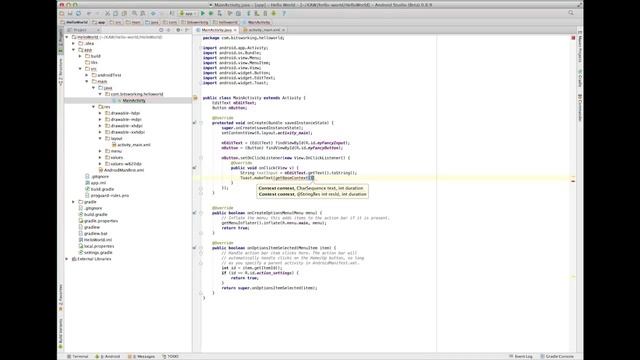Select settings.gradle file in tree

pos(98,253)
